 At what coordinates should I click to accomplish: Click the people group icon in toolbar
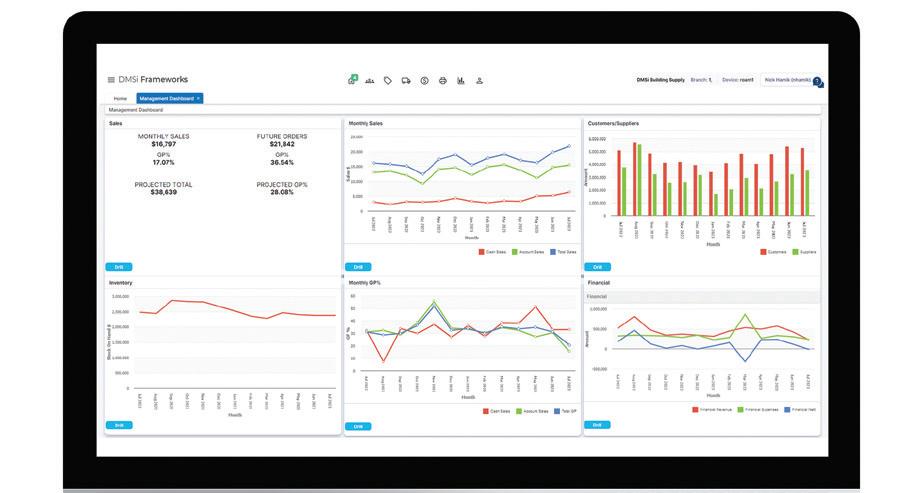(369, 81)
